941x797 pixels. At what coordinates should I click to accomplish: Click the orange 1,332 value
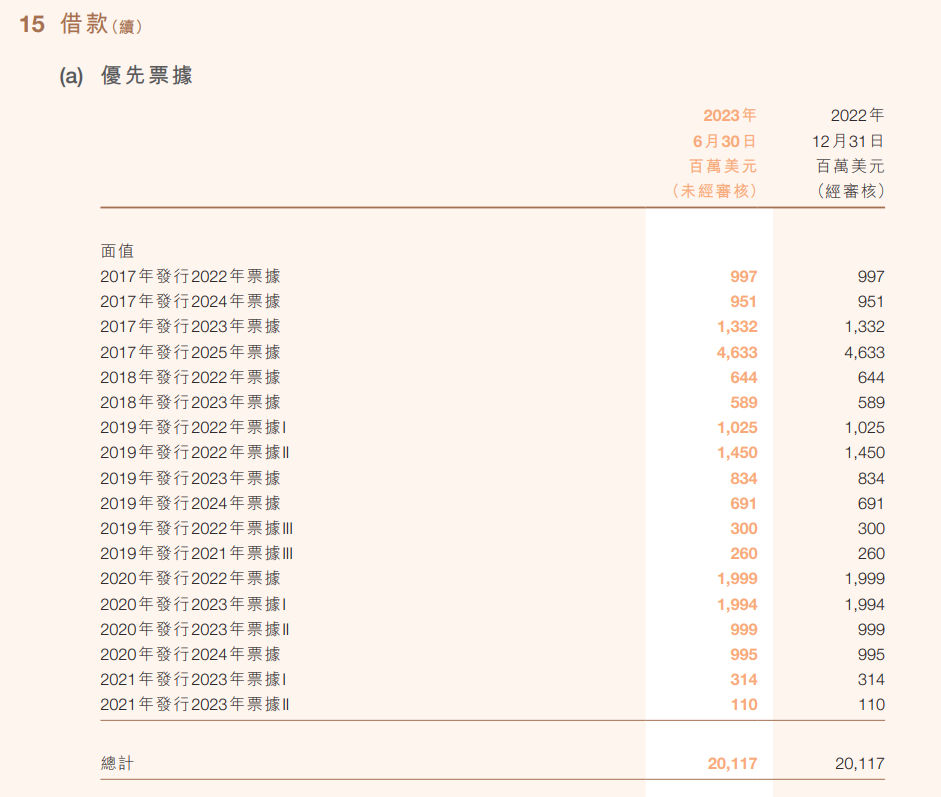coord(737,326)
